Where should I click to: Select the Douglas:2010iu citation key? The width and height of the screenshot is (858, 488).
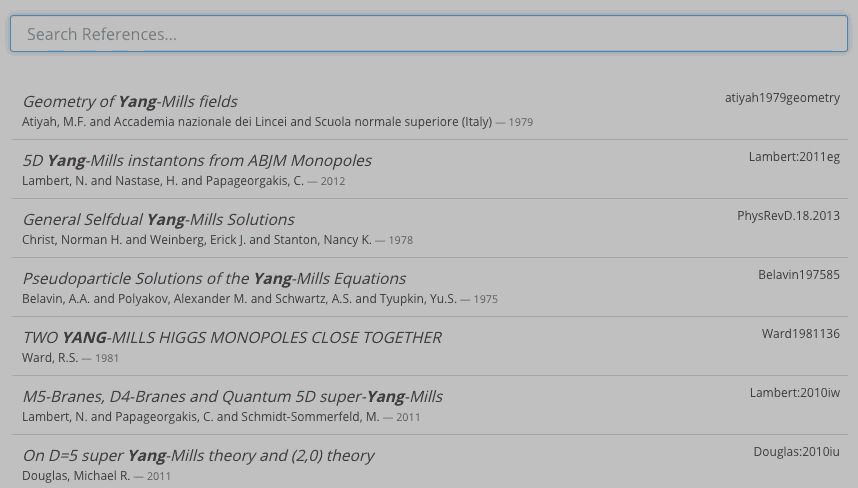pos(796,452)
